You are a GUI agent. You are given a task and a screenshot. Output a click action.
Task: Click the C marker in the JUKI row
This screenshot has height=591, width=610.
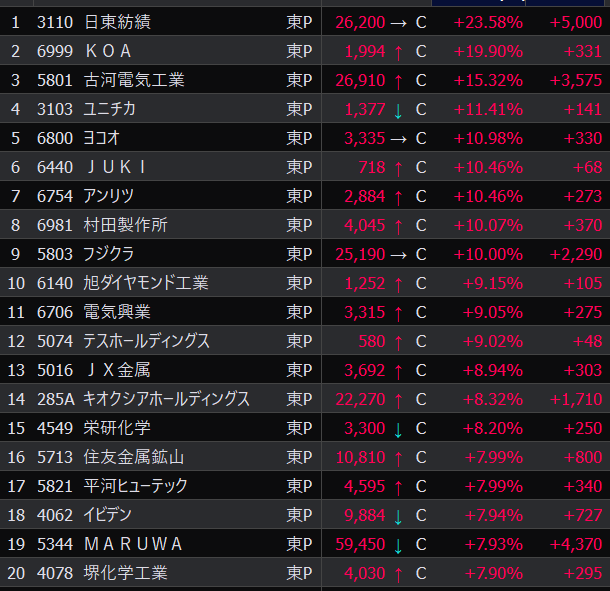[x=421, y=167]
